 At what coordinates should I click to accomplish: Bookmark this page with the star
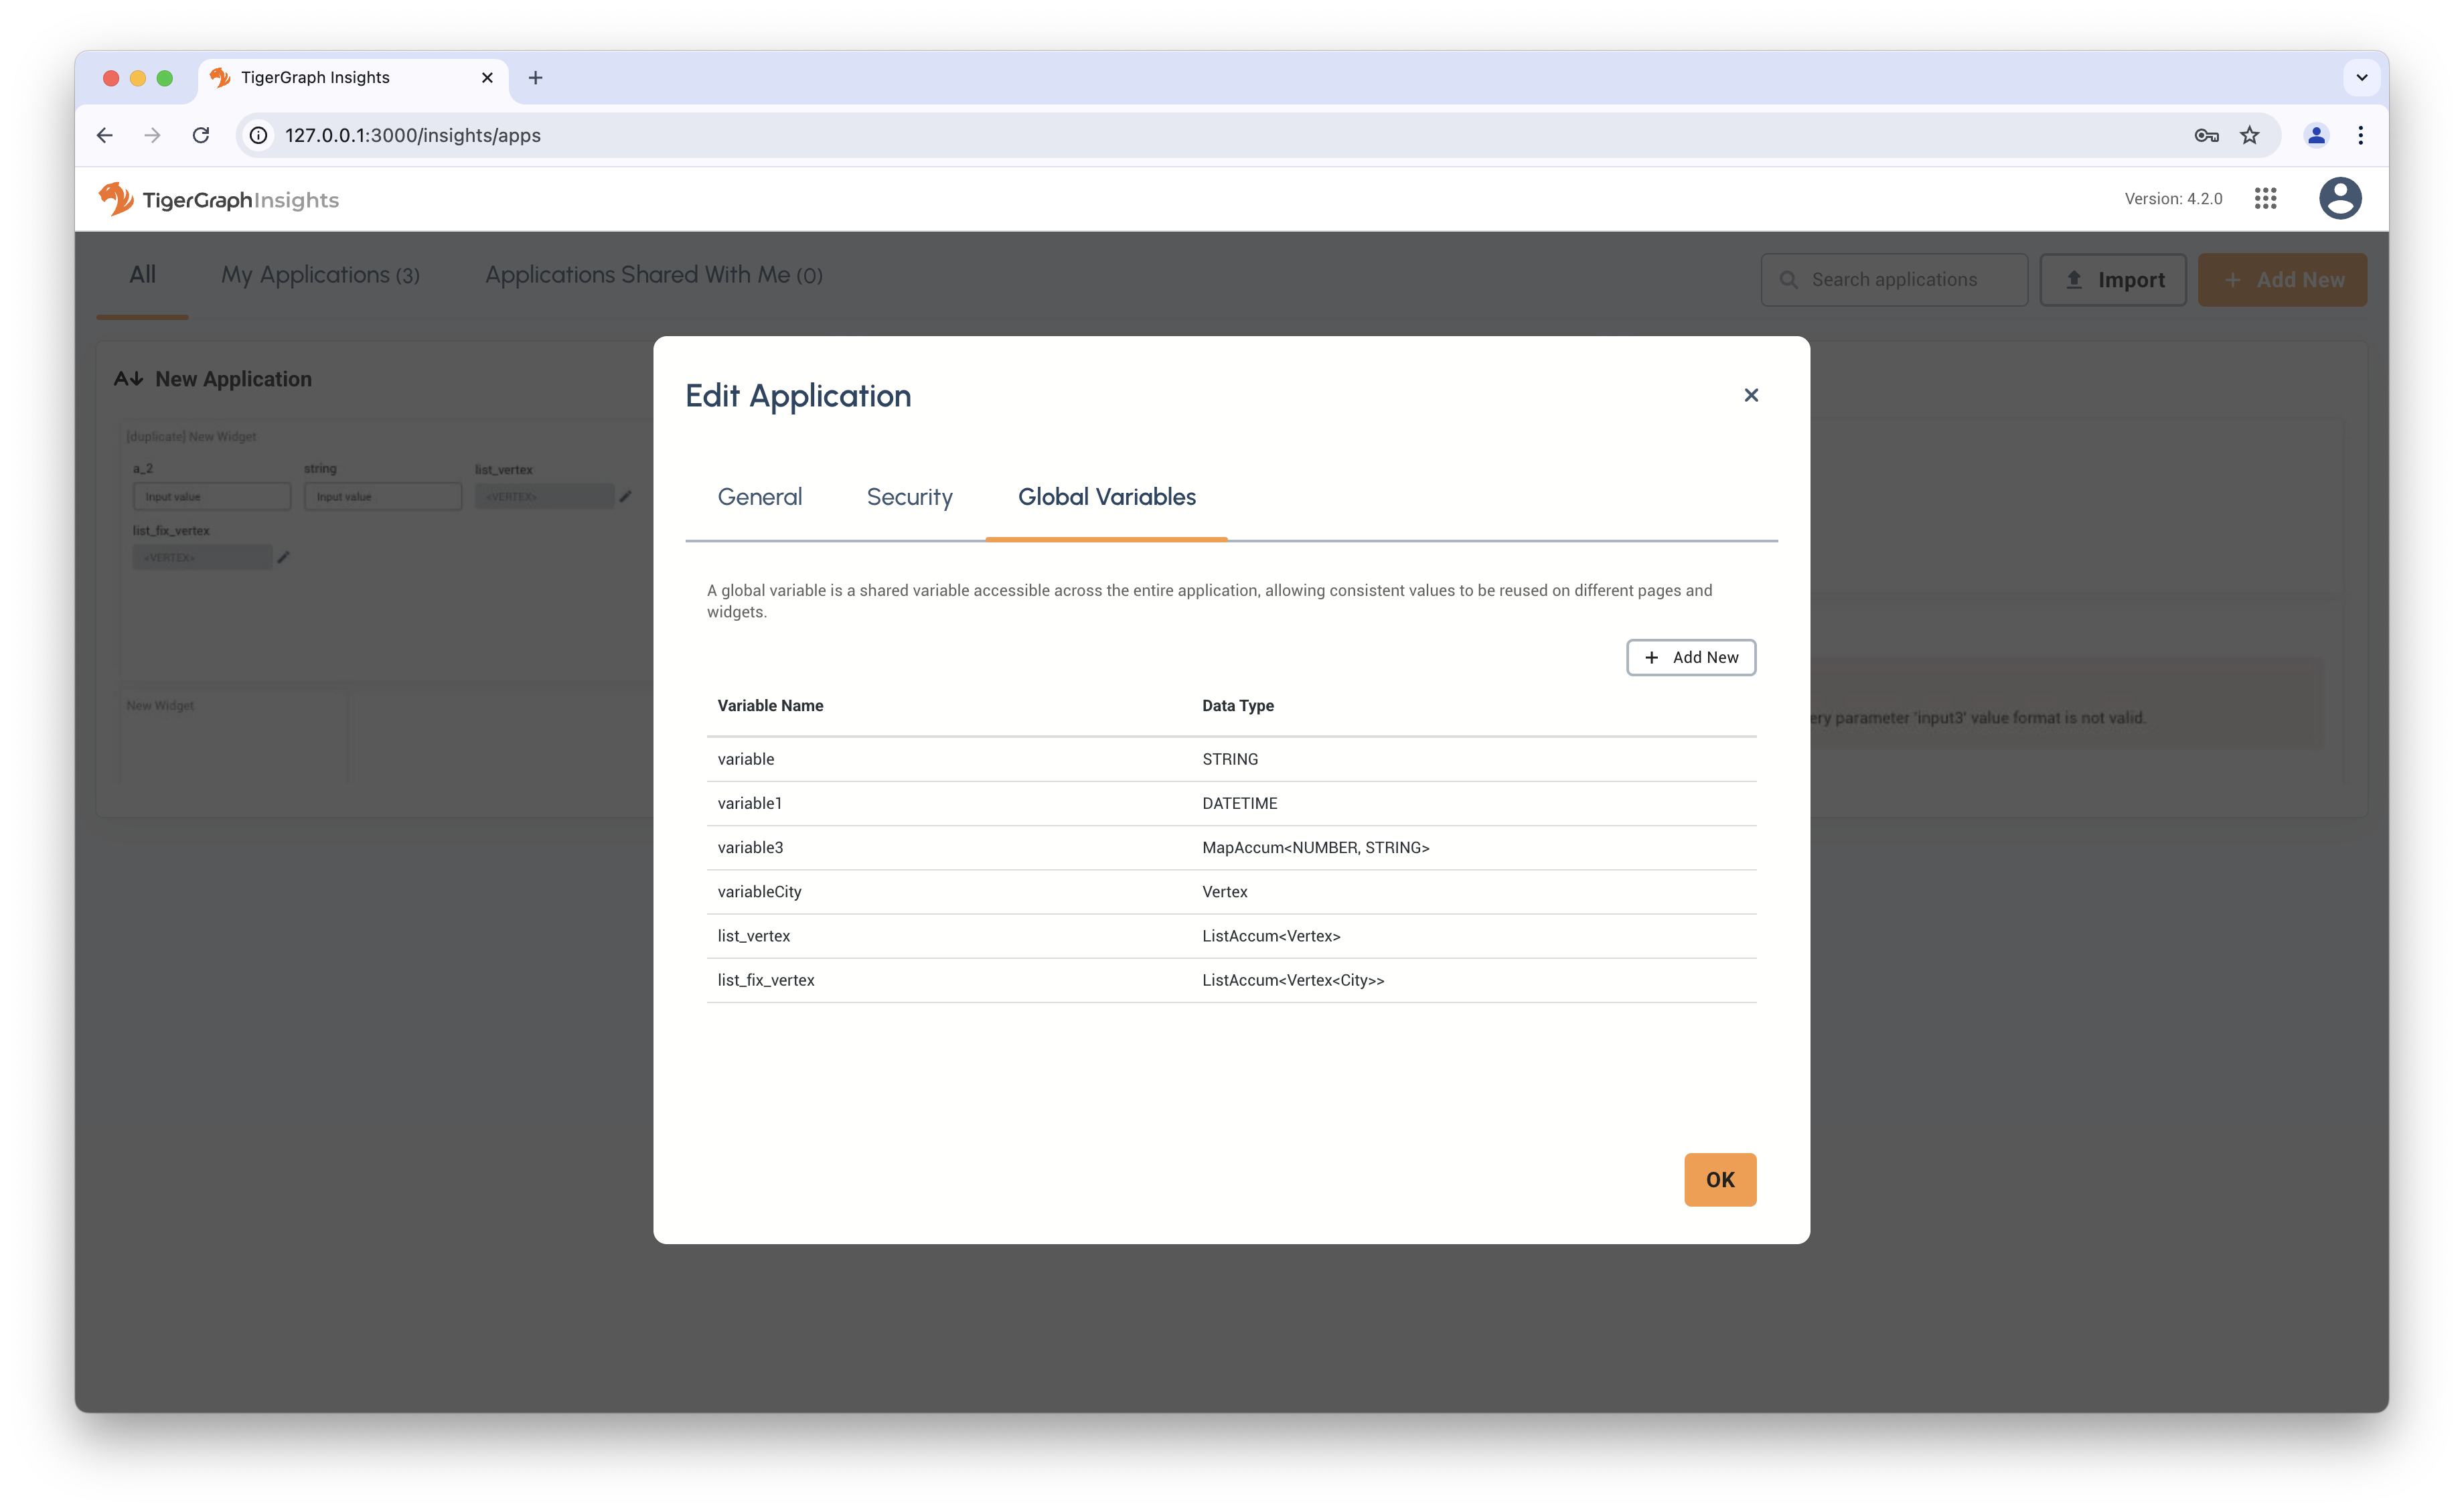coord(2249,135)
